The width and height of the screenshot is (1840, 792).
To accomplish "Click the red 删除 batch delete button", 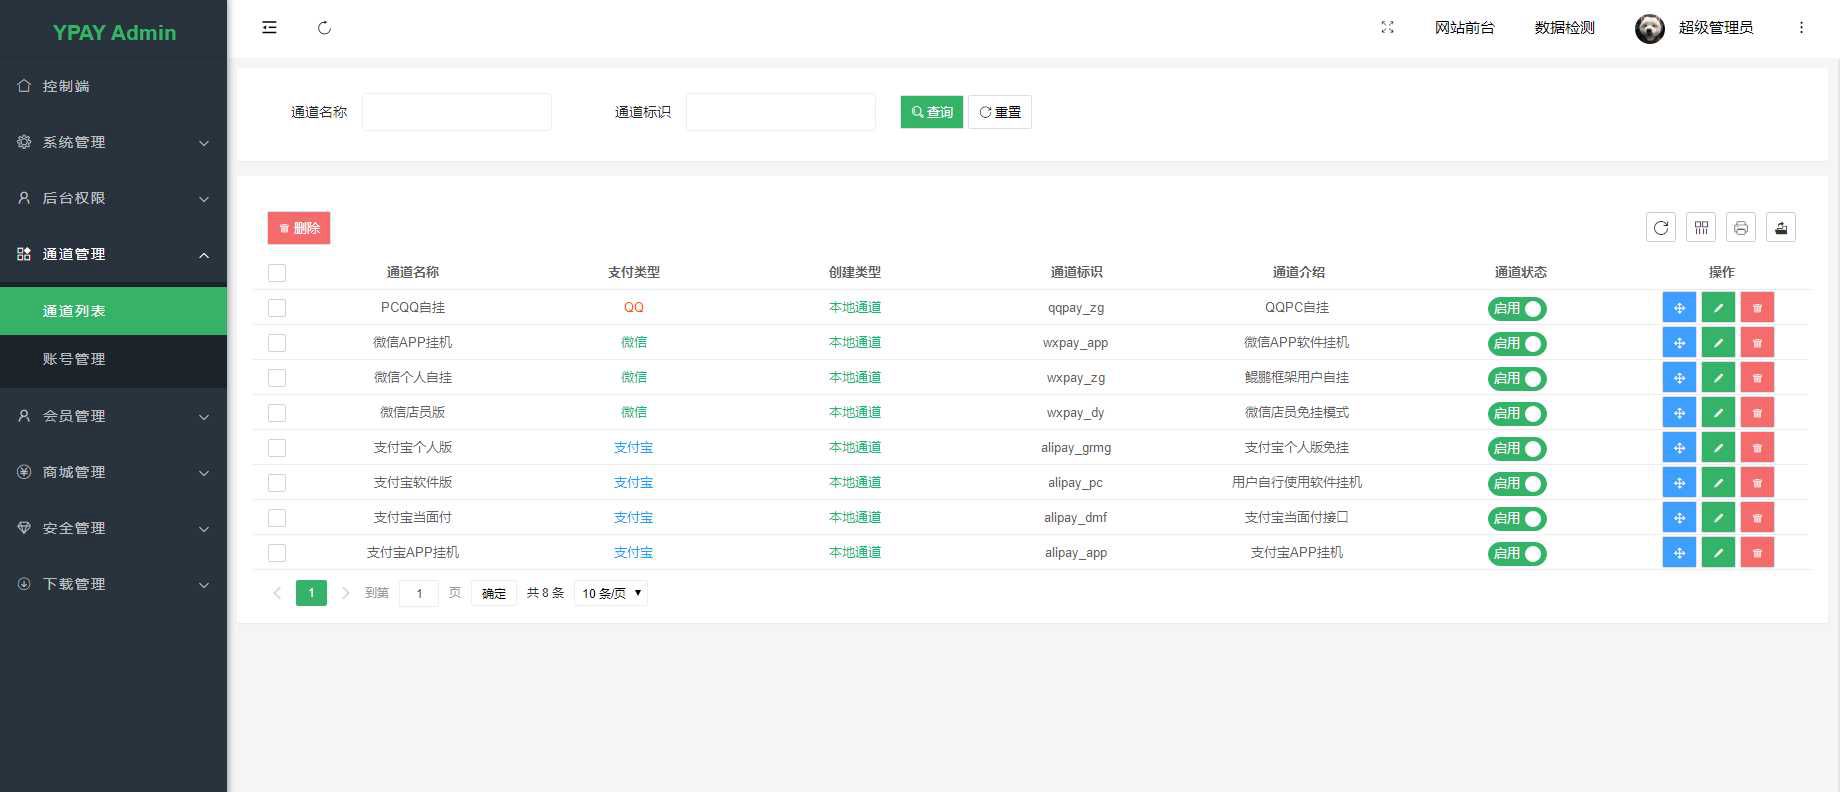I will [299, 228].
